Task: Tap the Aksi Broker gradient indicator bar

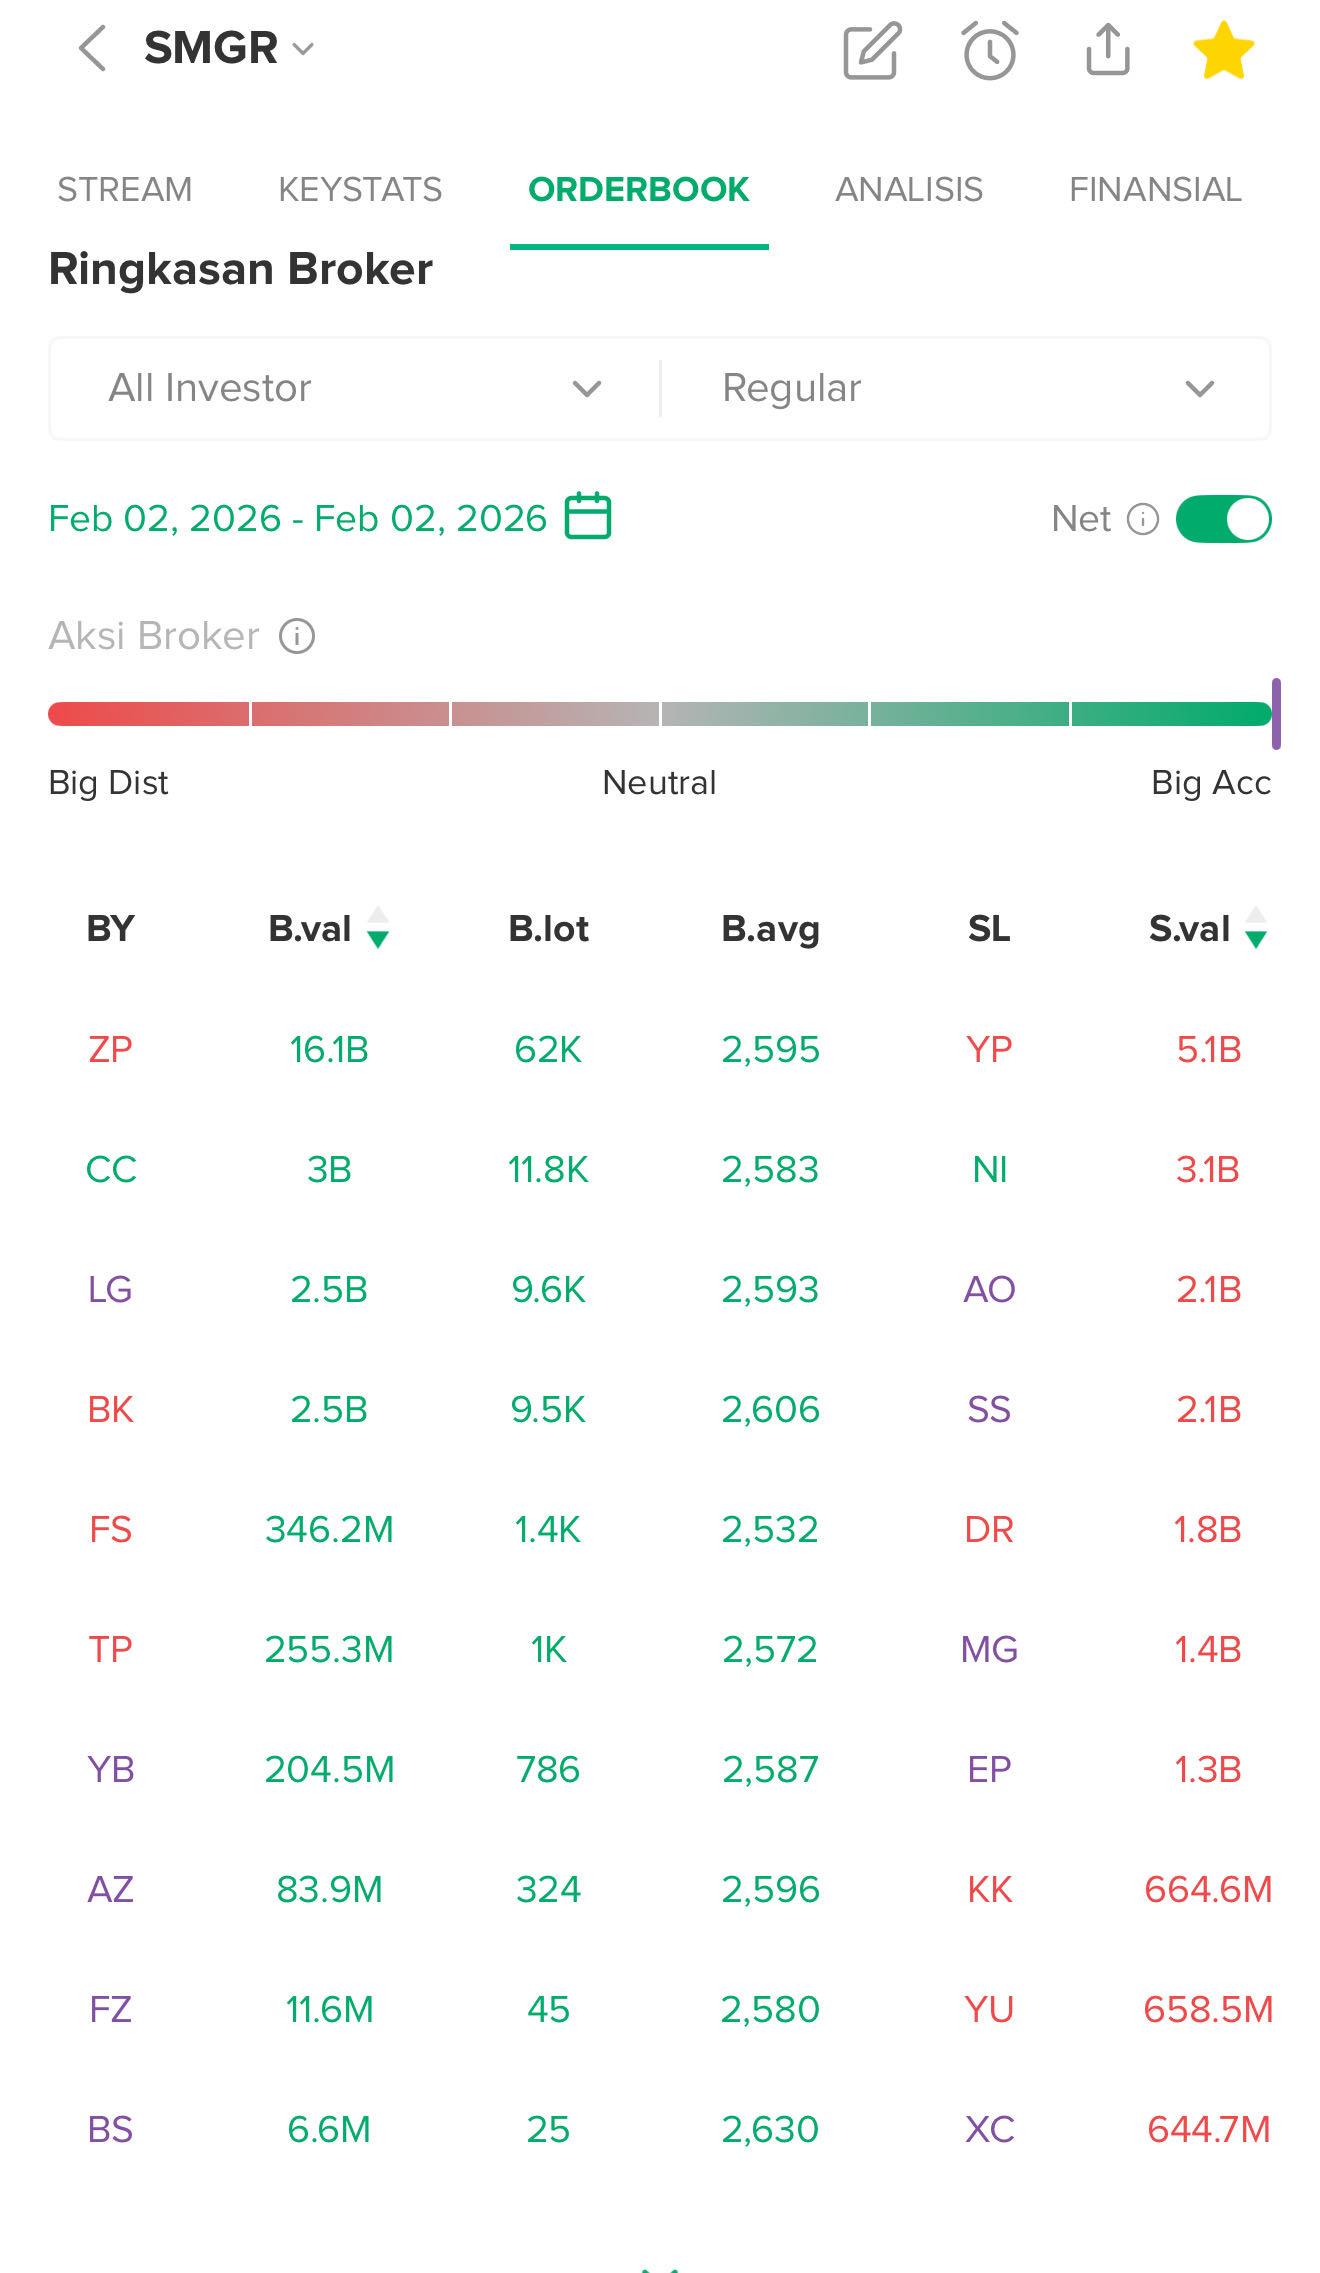Action: (x=660, y=714)
